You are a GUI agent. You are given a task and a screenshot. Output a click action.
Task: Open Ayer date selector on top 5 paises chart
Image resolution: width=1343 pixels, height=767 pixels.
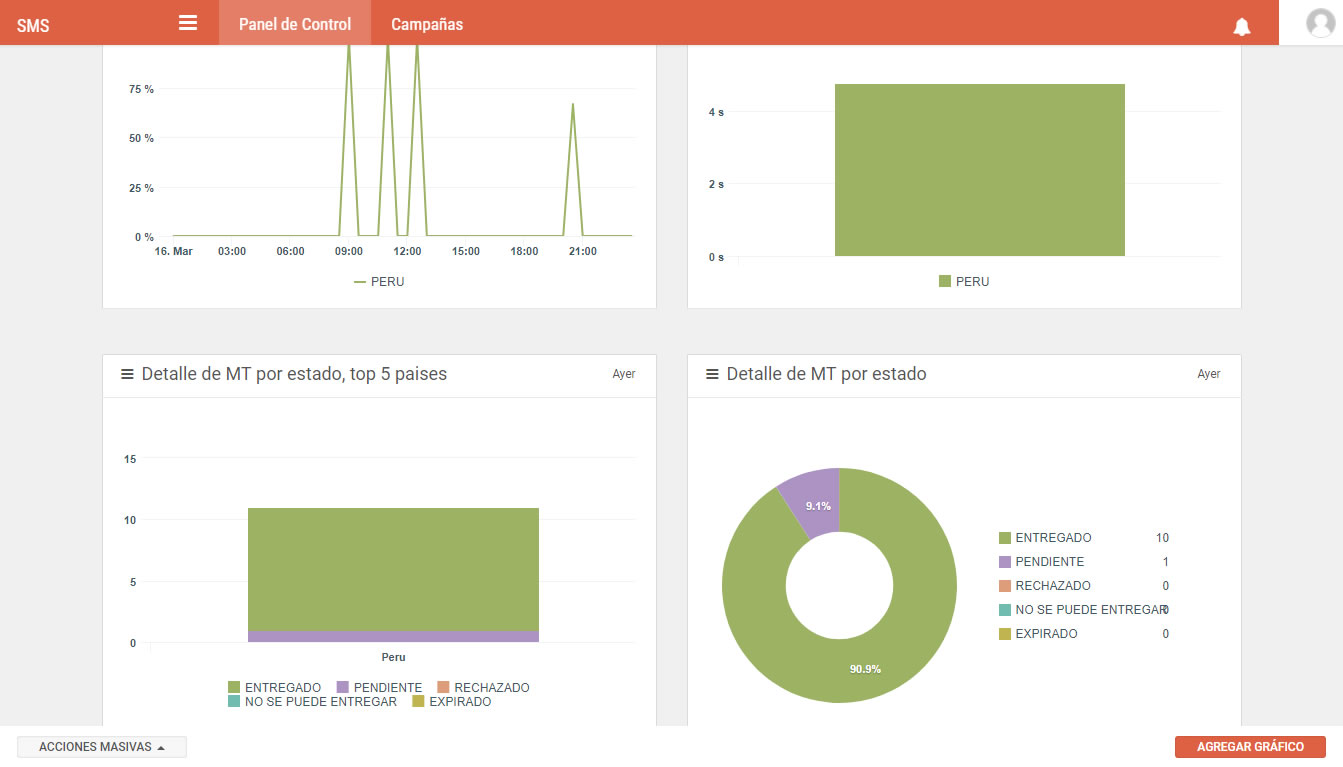[624, 374]
